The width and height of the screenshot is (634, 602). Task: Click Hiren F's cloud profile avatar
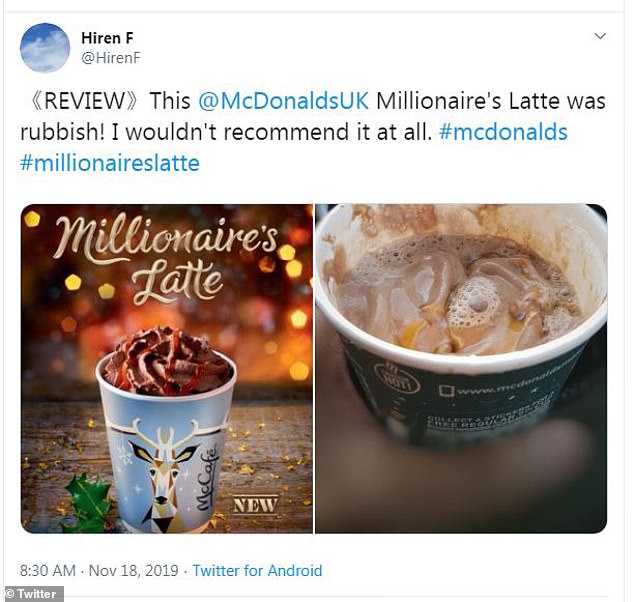pyautogui.click(x=45, y=48)
